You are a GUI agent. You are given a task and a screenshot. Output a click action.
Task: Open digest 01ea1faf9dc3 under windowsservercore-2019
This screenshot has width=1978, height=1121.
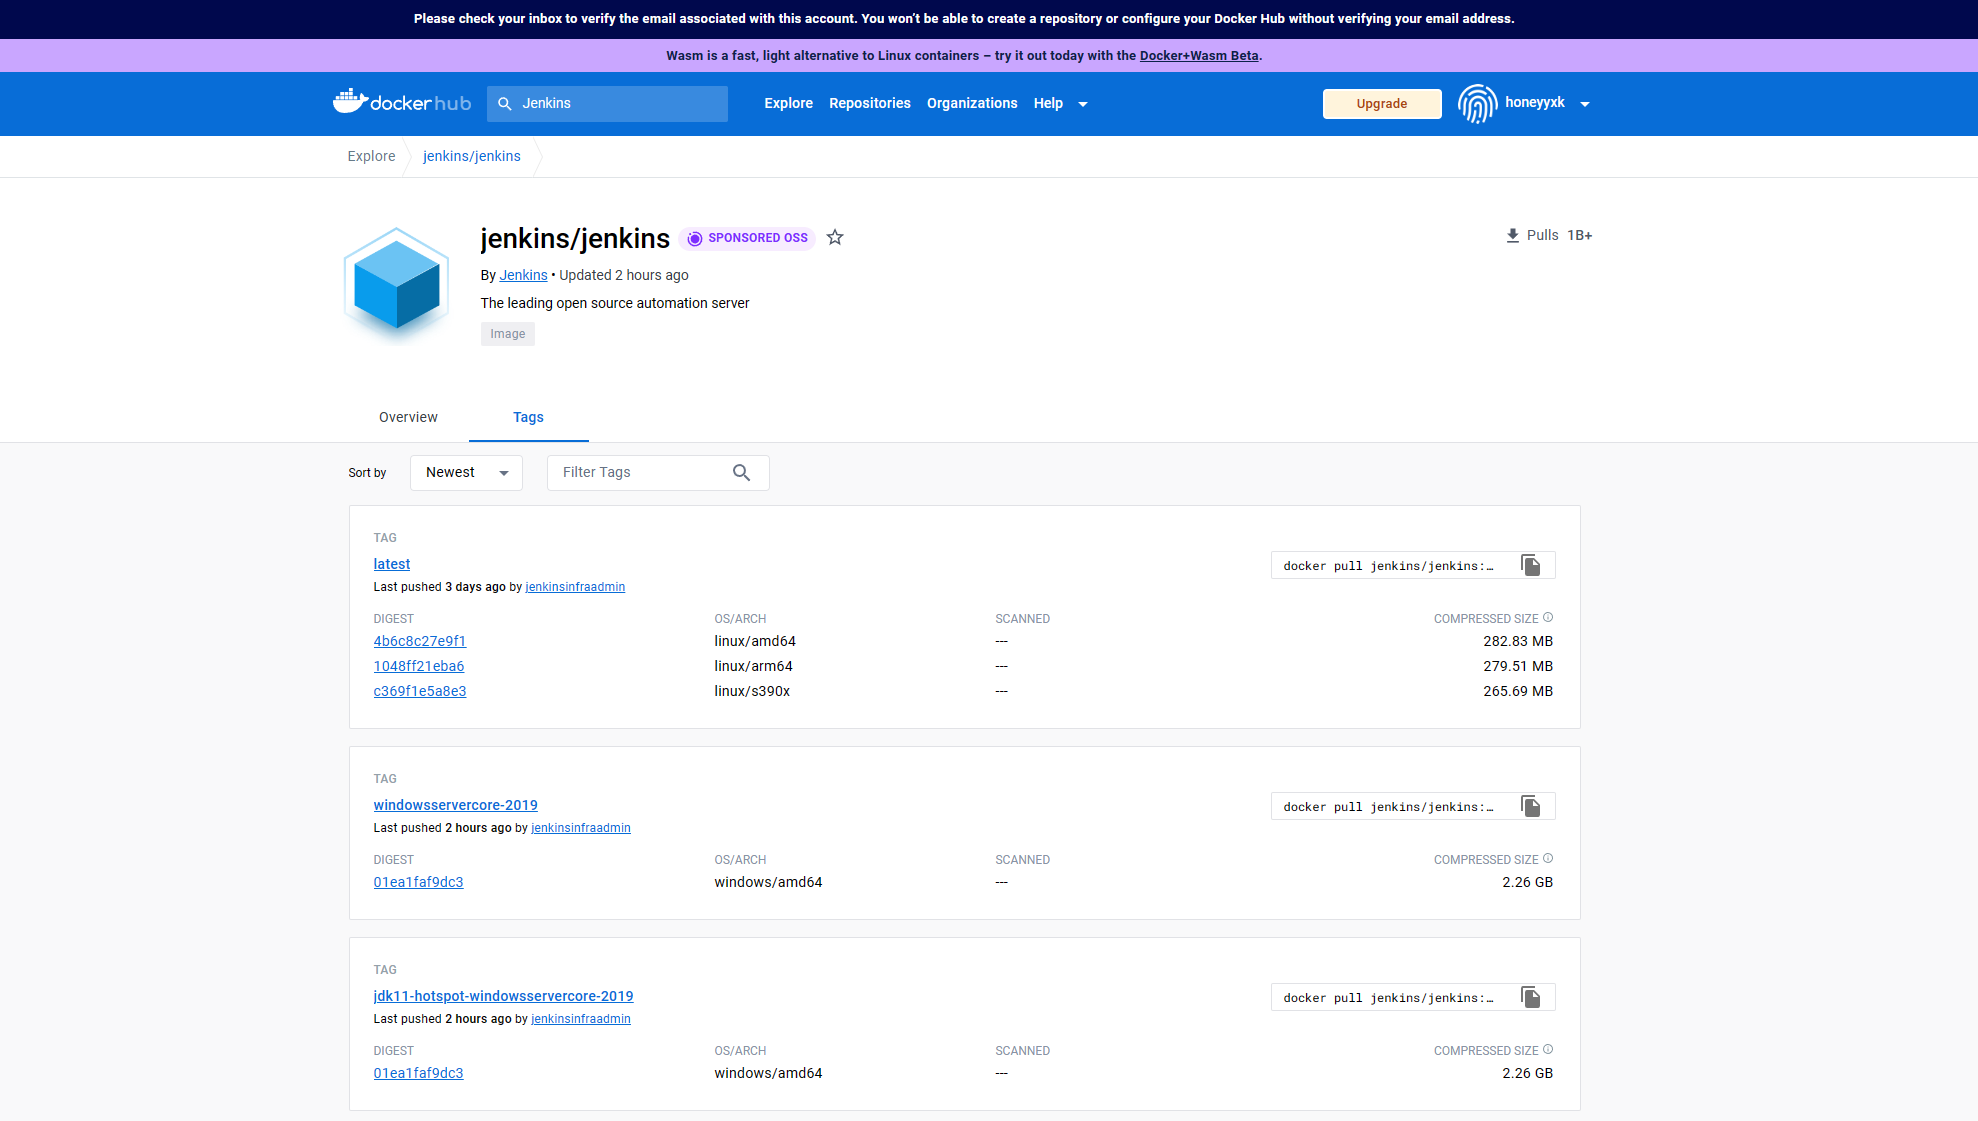pos(418,882)
